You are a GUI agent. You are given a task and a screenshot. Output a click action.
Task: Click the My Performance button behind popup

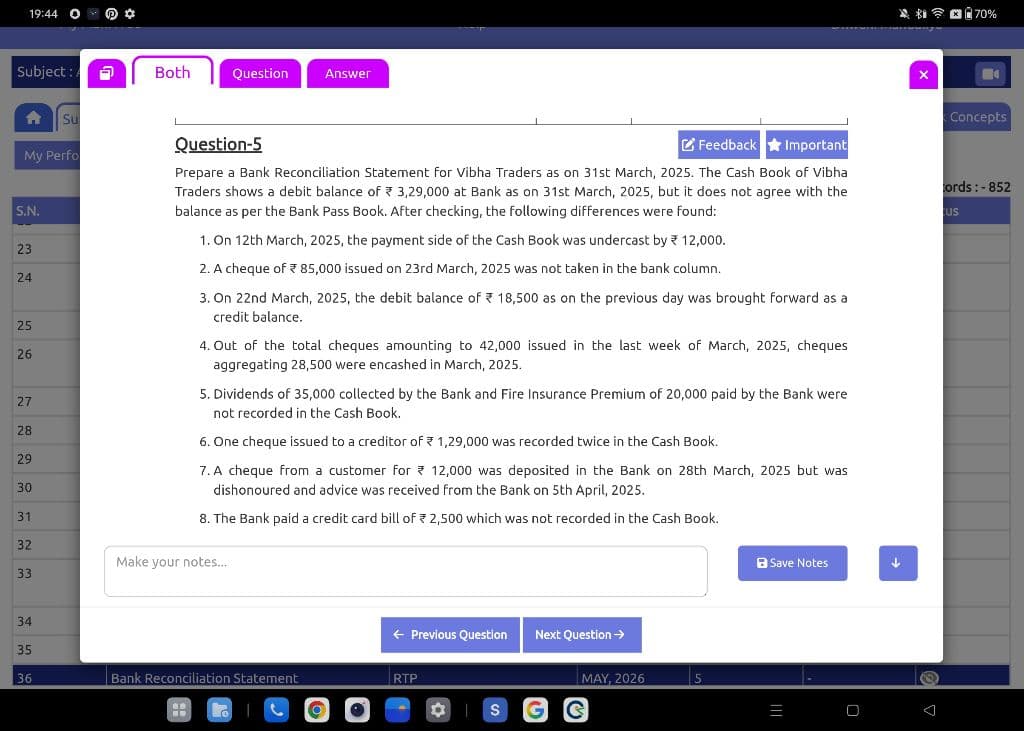(x=47, y=155)
